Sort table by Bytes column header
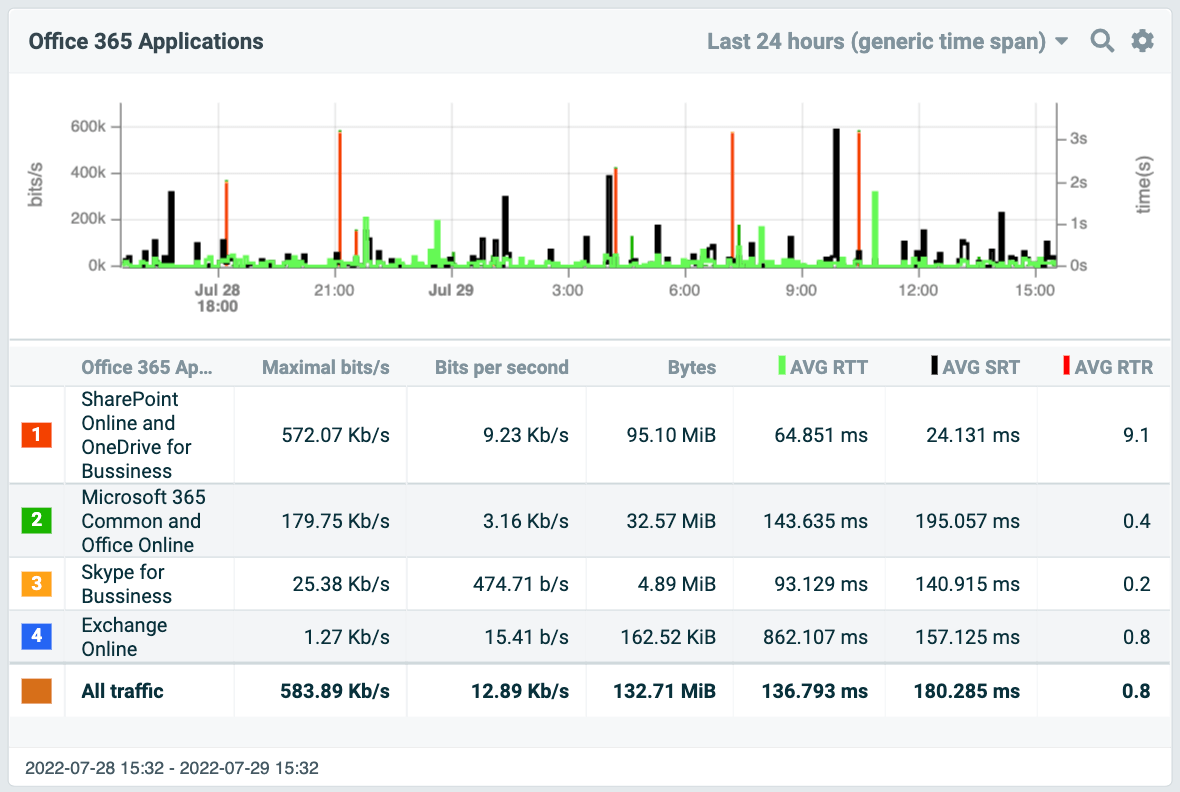Screen dimensions: 1180x792 coord(692,367)
